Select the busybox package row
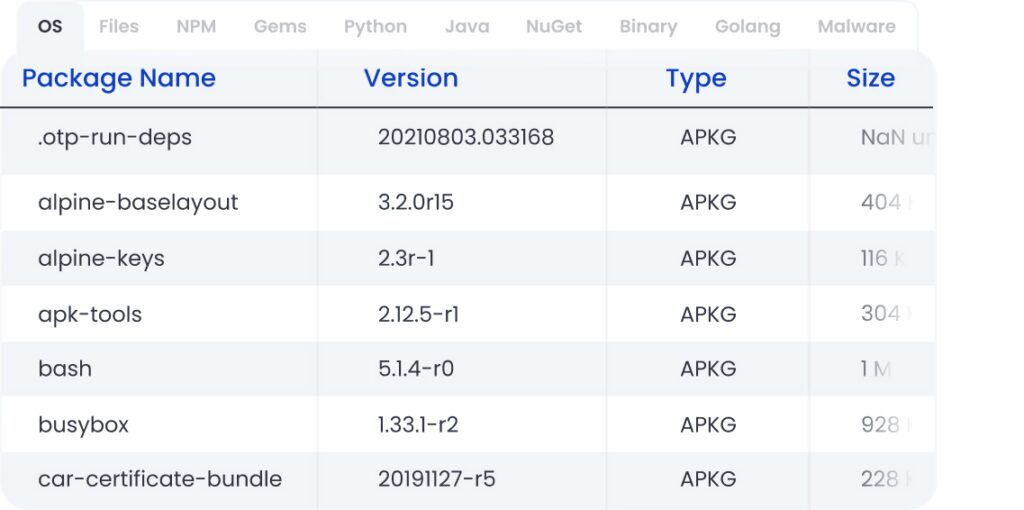Image resolution: width=1024 pixels, height=510 pixels. click(468, 424)
